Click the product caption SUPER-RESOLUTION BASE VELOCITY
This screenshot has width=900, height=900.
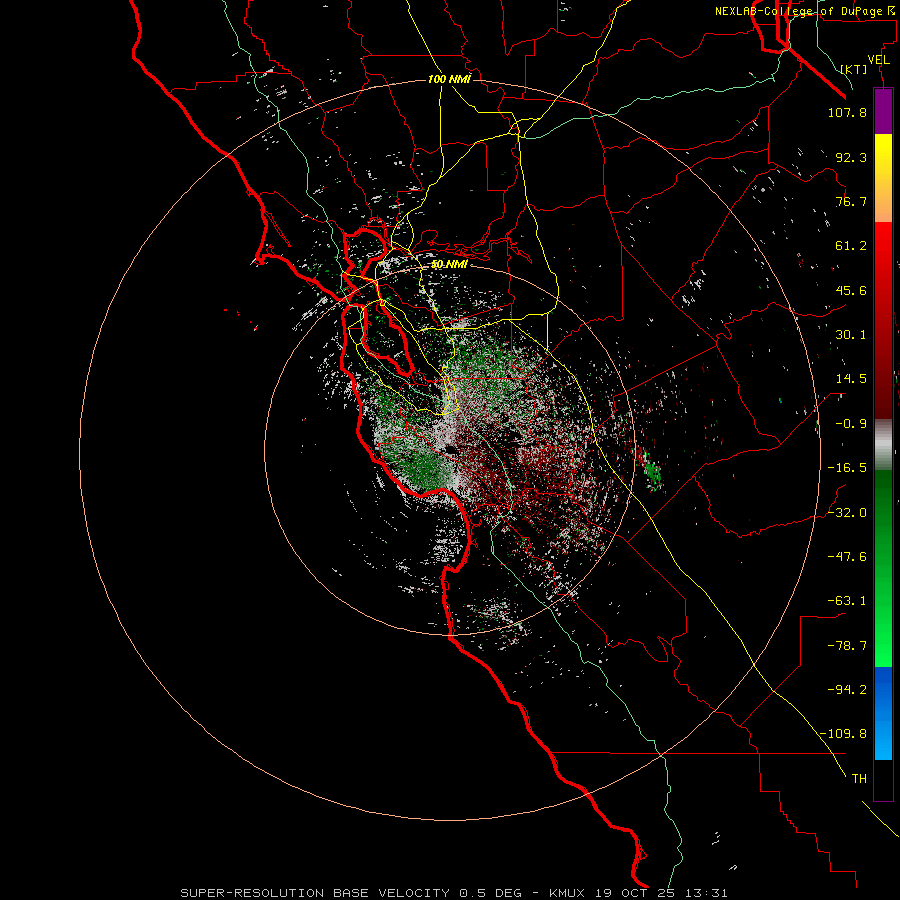coord(315,893)
